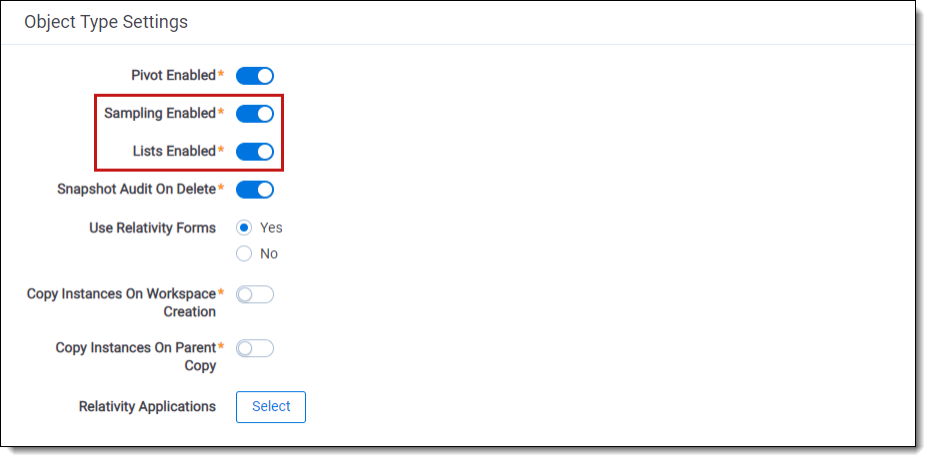Click the Use Relativity Forms label
931x462 pixels.
coord(152,228)
